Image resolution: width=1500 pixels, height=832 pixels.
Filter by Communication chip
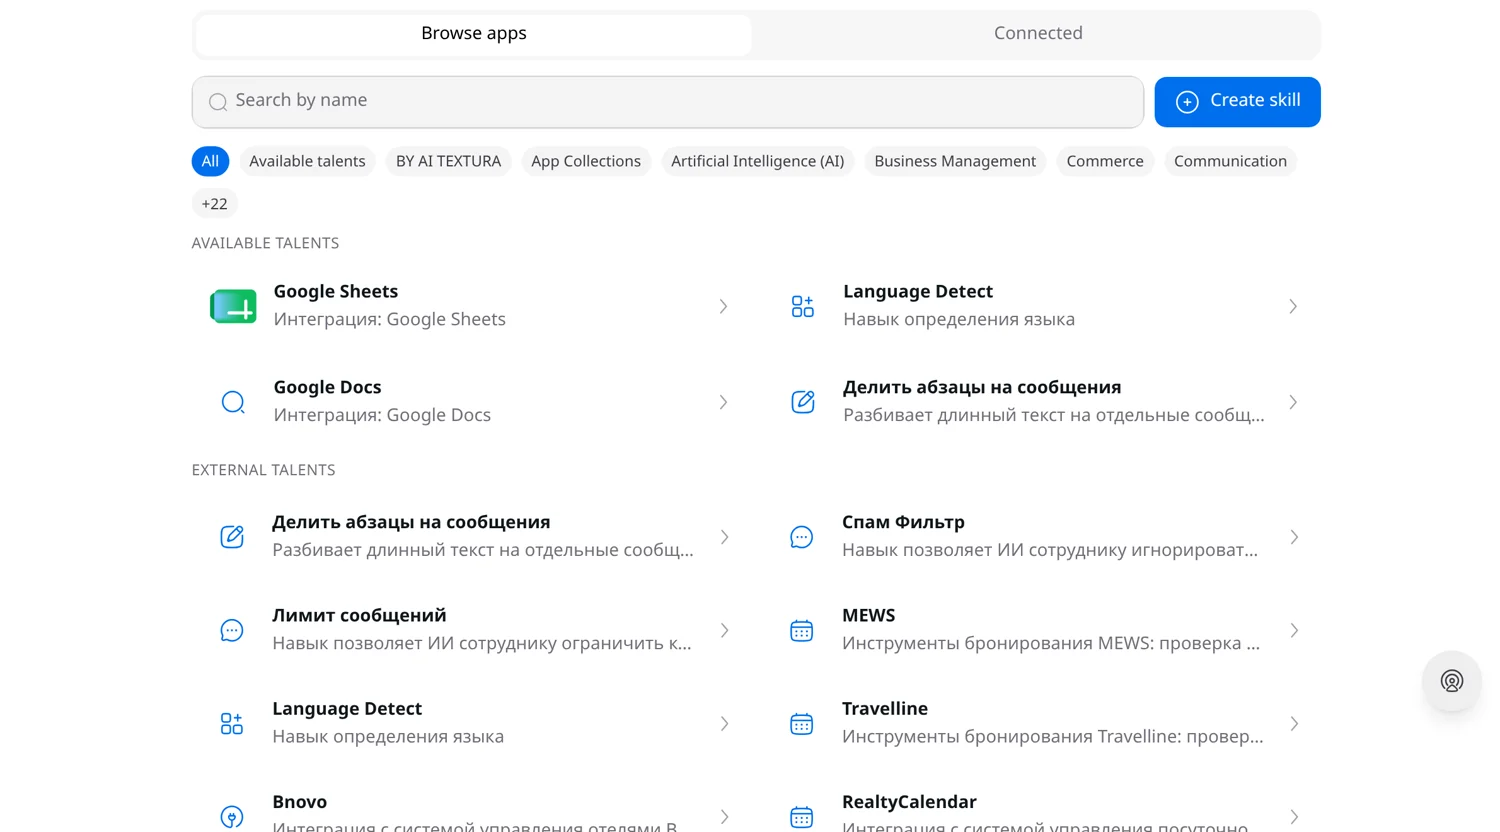coord(1230,161)
